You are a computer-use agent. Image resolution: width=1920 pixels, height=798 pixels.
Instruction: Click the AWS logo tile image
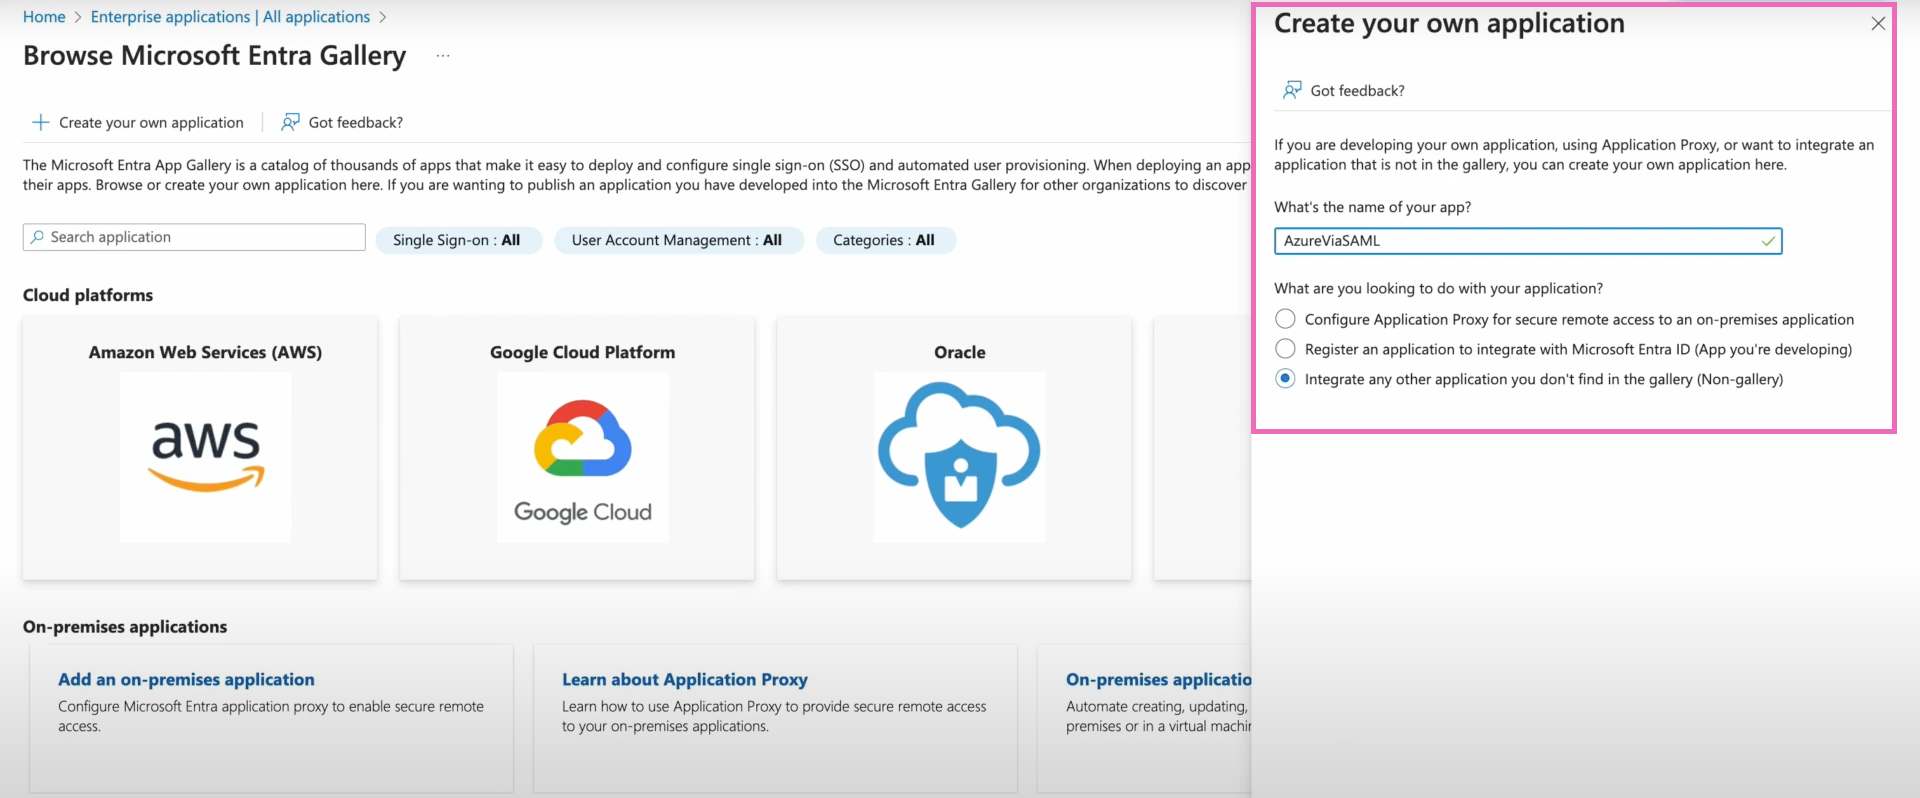(206, 457)
